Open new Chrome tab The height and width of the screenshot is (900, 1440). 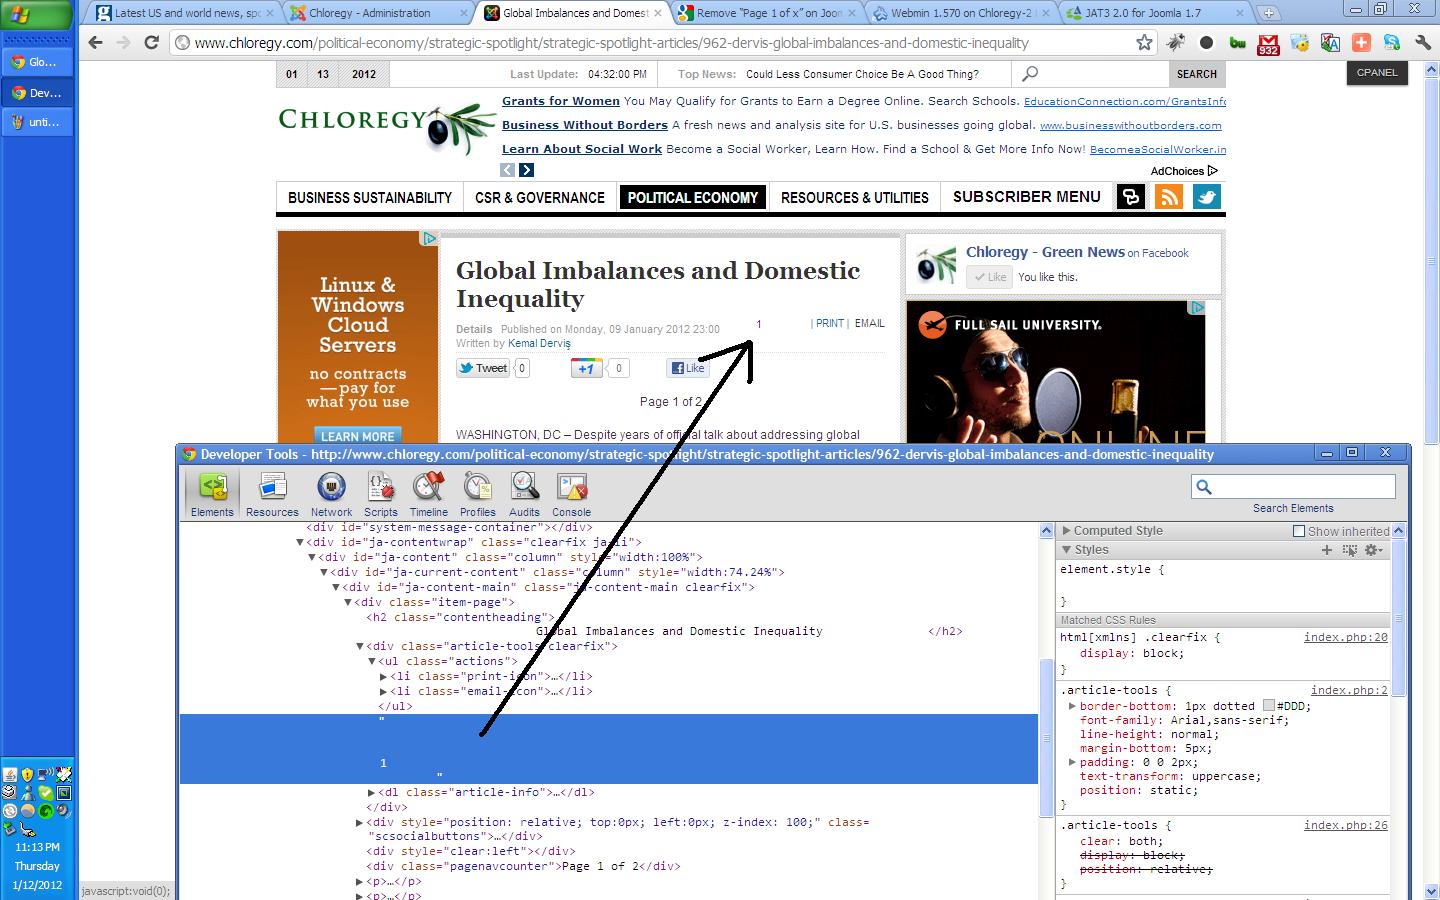tap(1268, 13)
